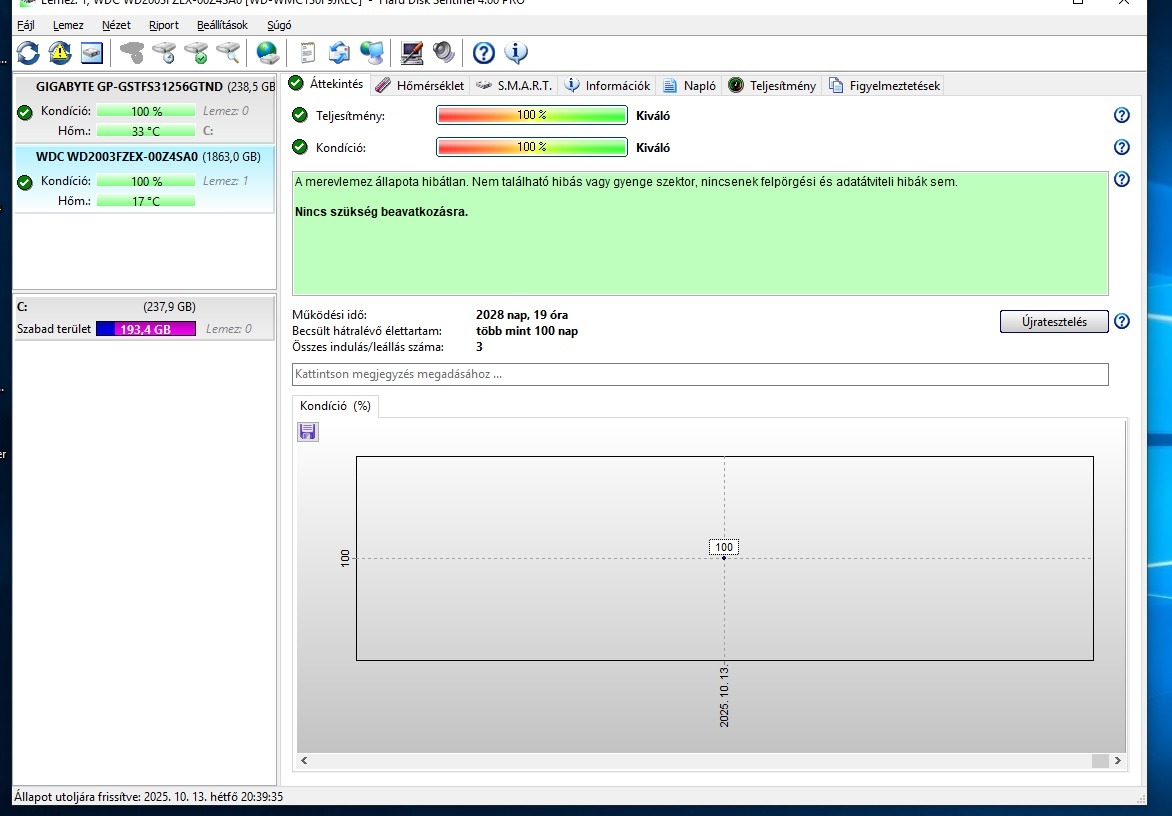Click the globe with disk toolbar icon

(x=267, y=52)
